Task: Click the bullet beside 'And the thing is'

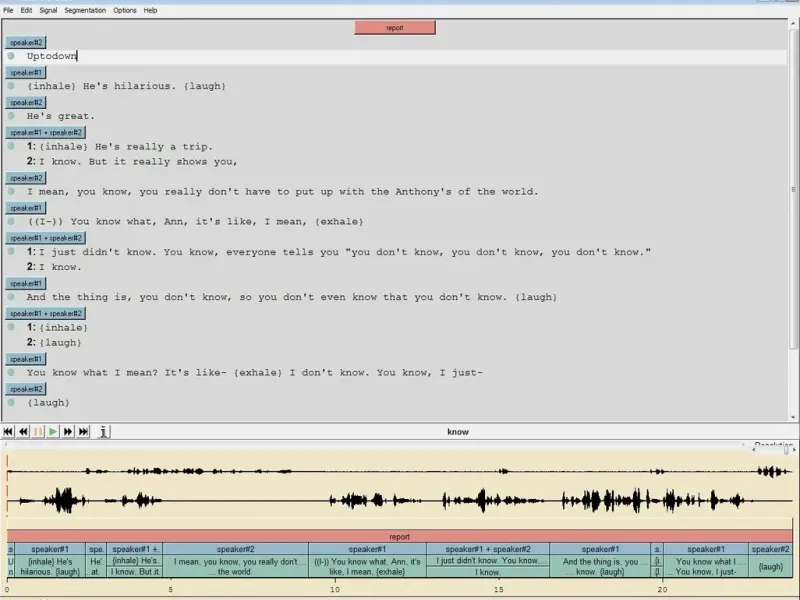Action: [x=11, y=296]
